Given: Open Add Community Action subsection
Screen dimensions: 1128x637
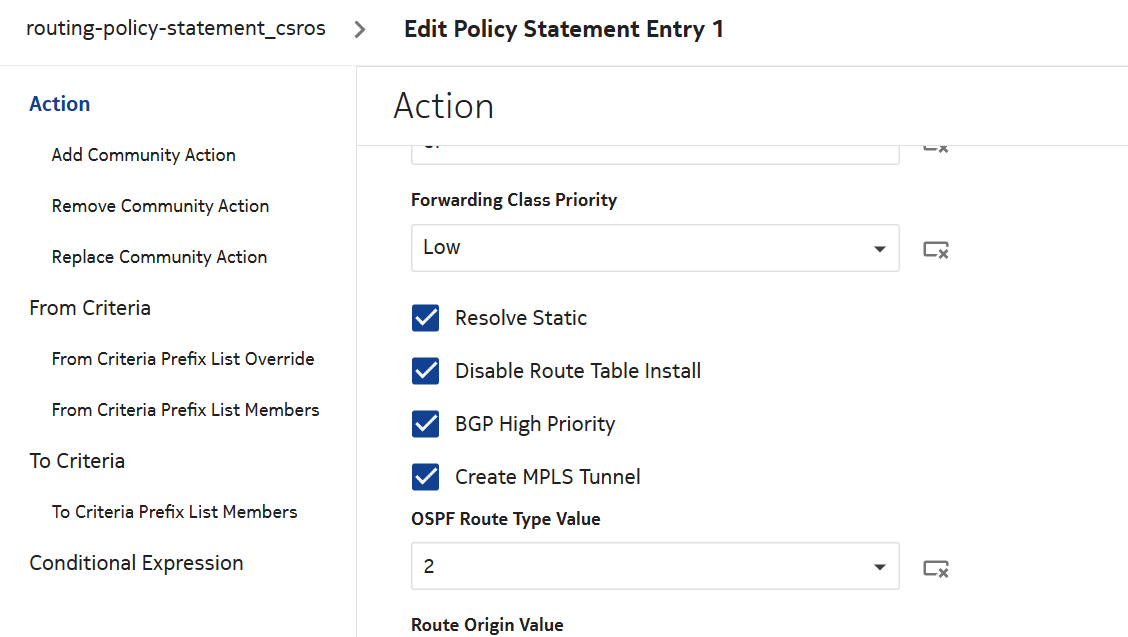Looking at the screenshot, I should 144,155.
